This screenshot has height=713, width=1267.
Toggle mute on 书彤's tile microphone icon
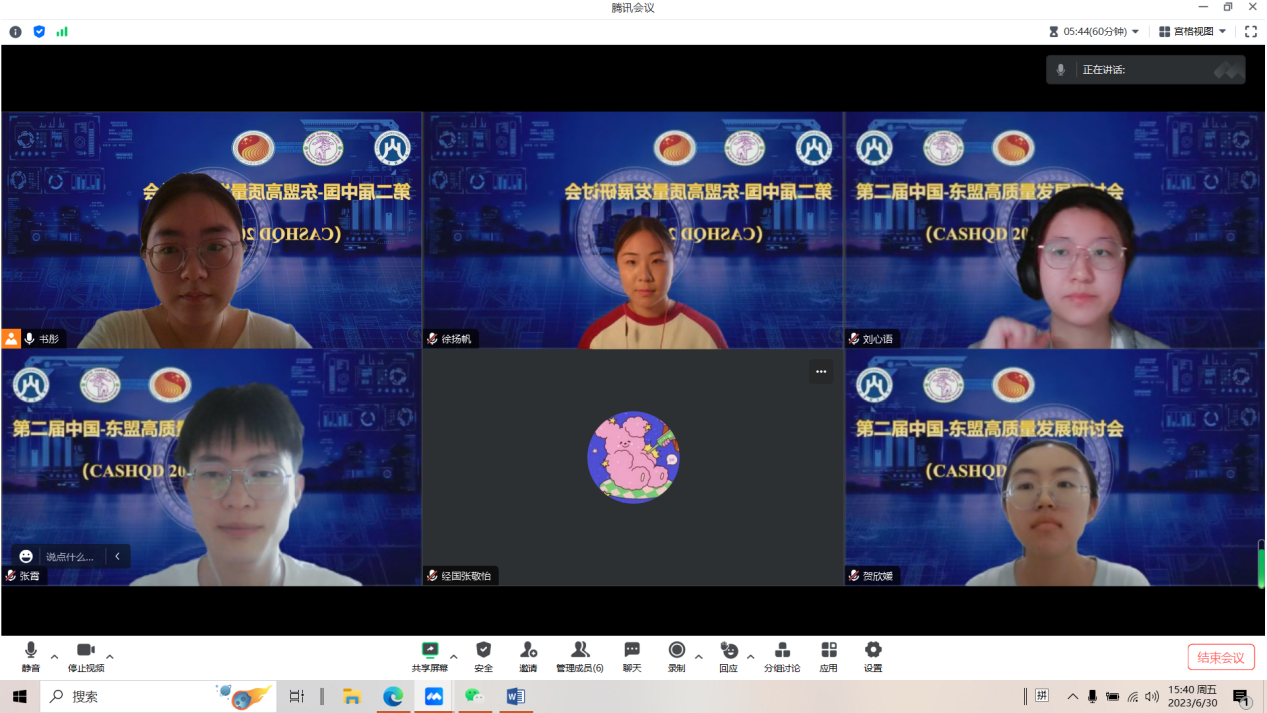click(x=29, y=338)
